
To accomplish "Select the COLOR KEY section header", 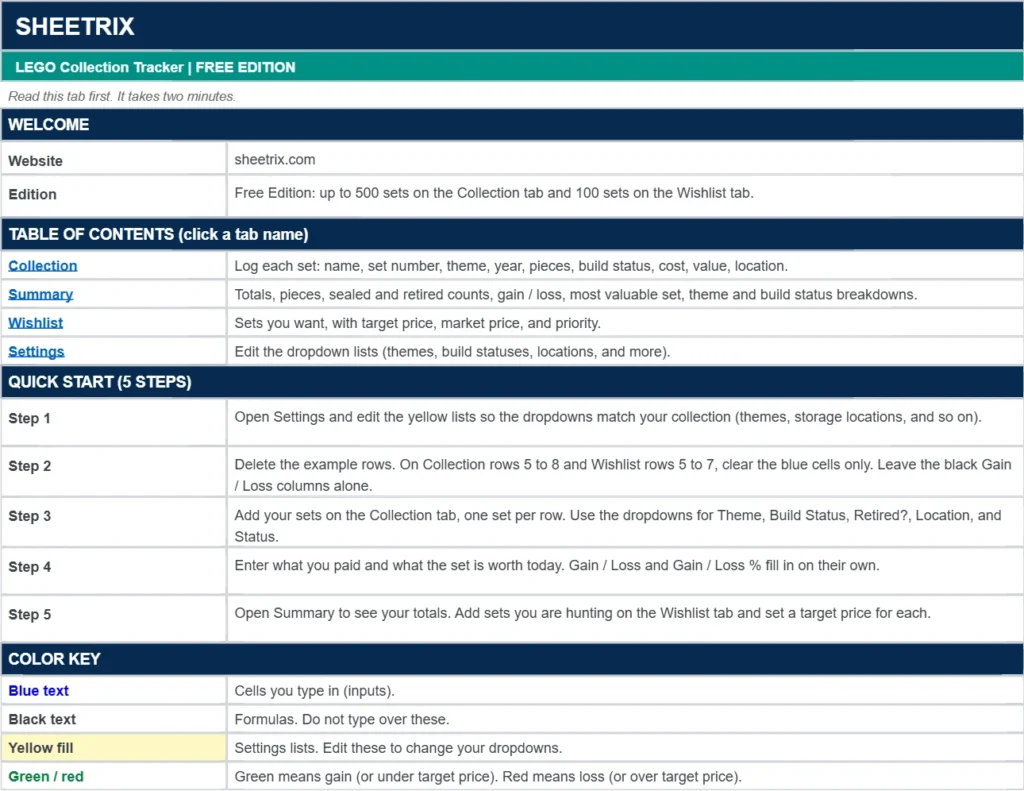I will (512, 659).
